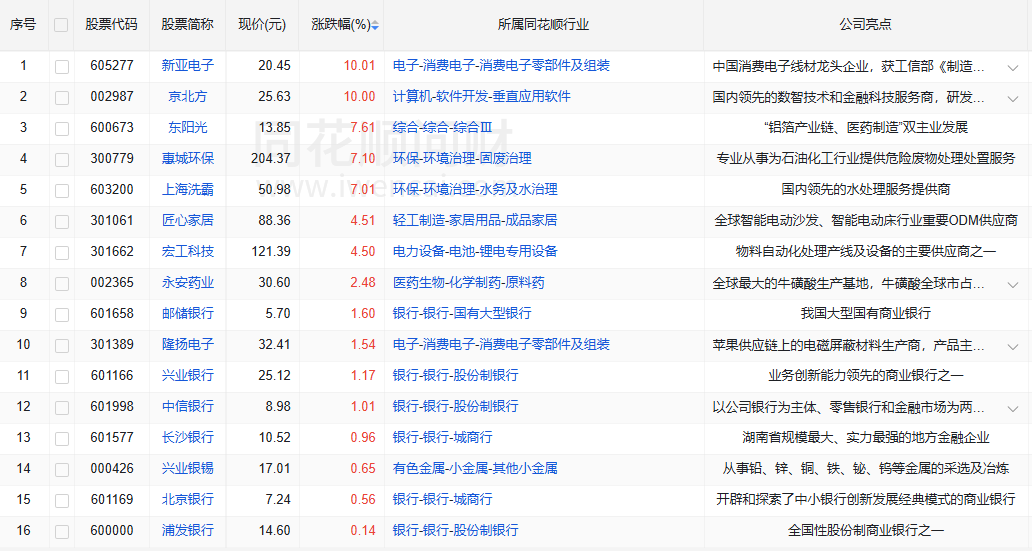Open the 隆扬电子 stock link
This screenshot has height=551, width=1032.
tap(188, 344)
